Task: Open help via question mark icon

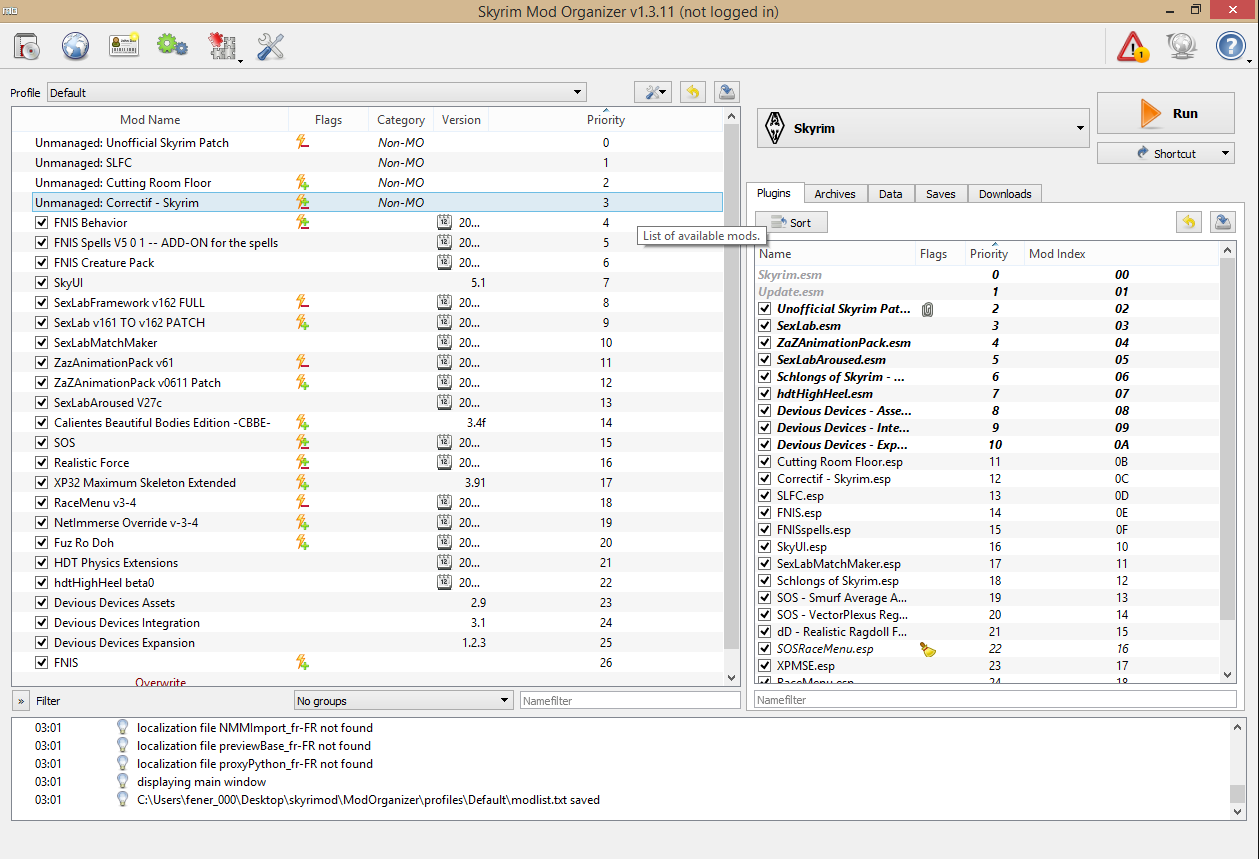Action: pyautogui.click(x=1230, y=46)
